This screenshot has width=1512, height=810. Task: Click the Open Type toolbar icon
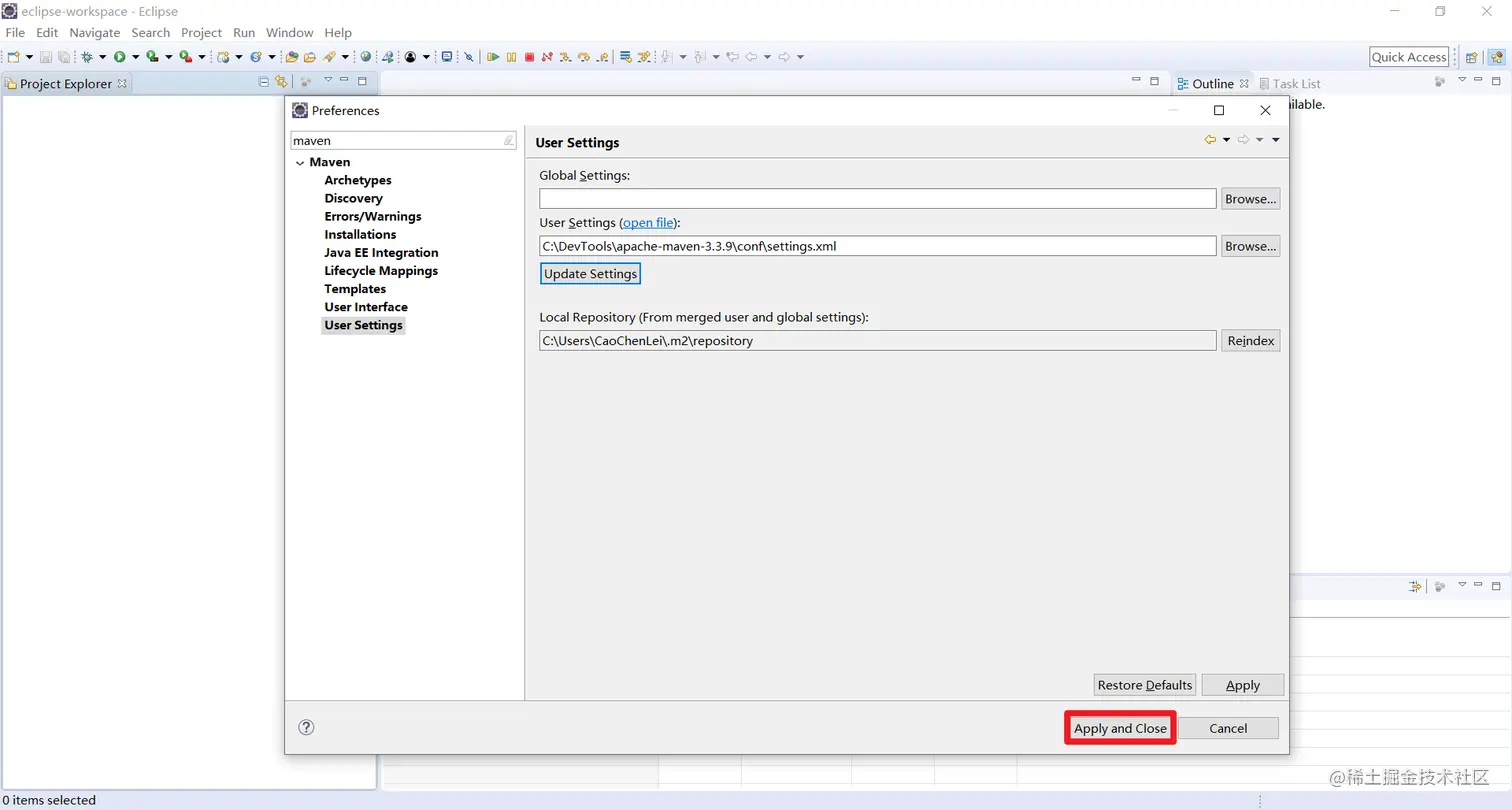coord(292,57)
